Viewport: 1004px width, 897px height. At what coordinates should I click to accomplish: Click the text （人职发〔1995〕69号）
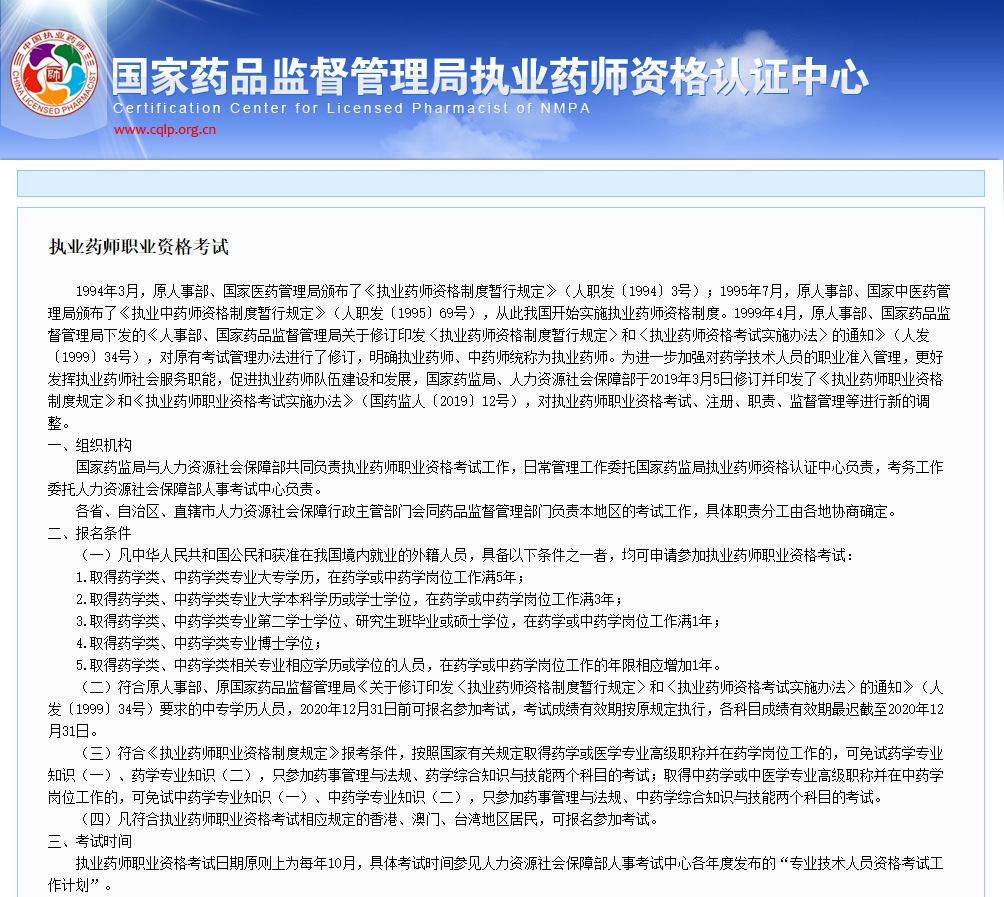tap(406, 313)
